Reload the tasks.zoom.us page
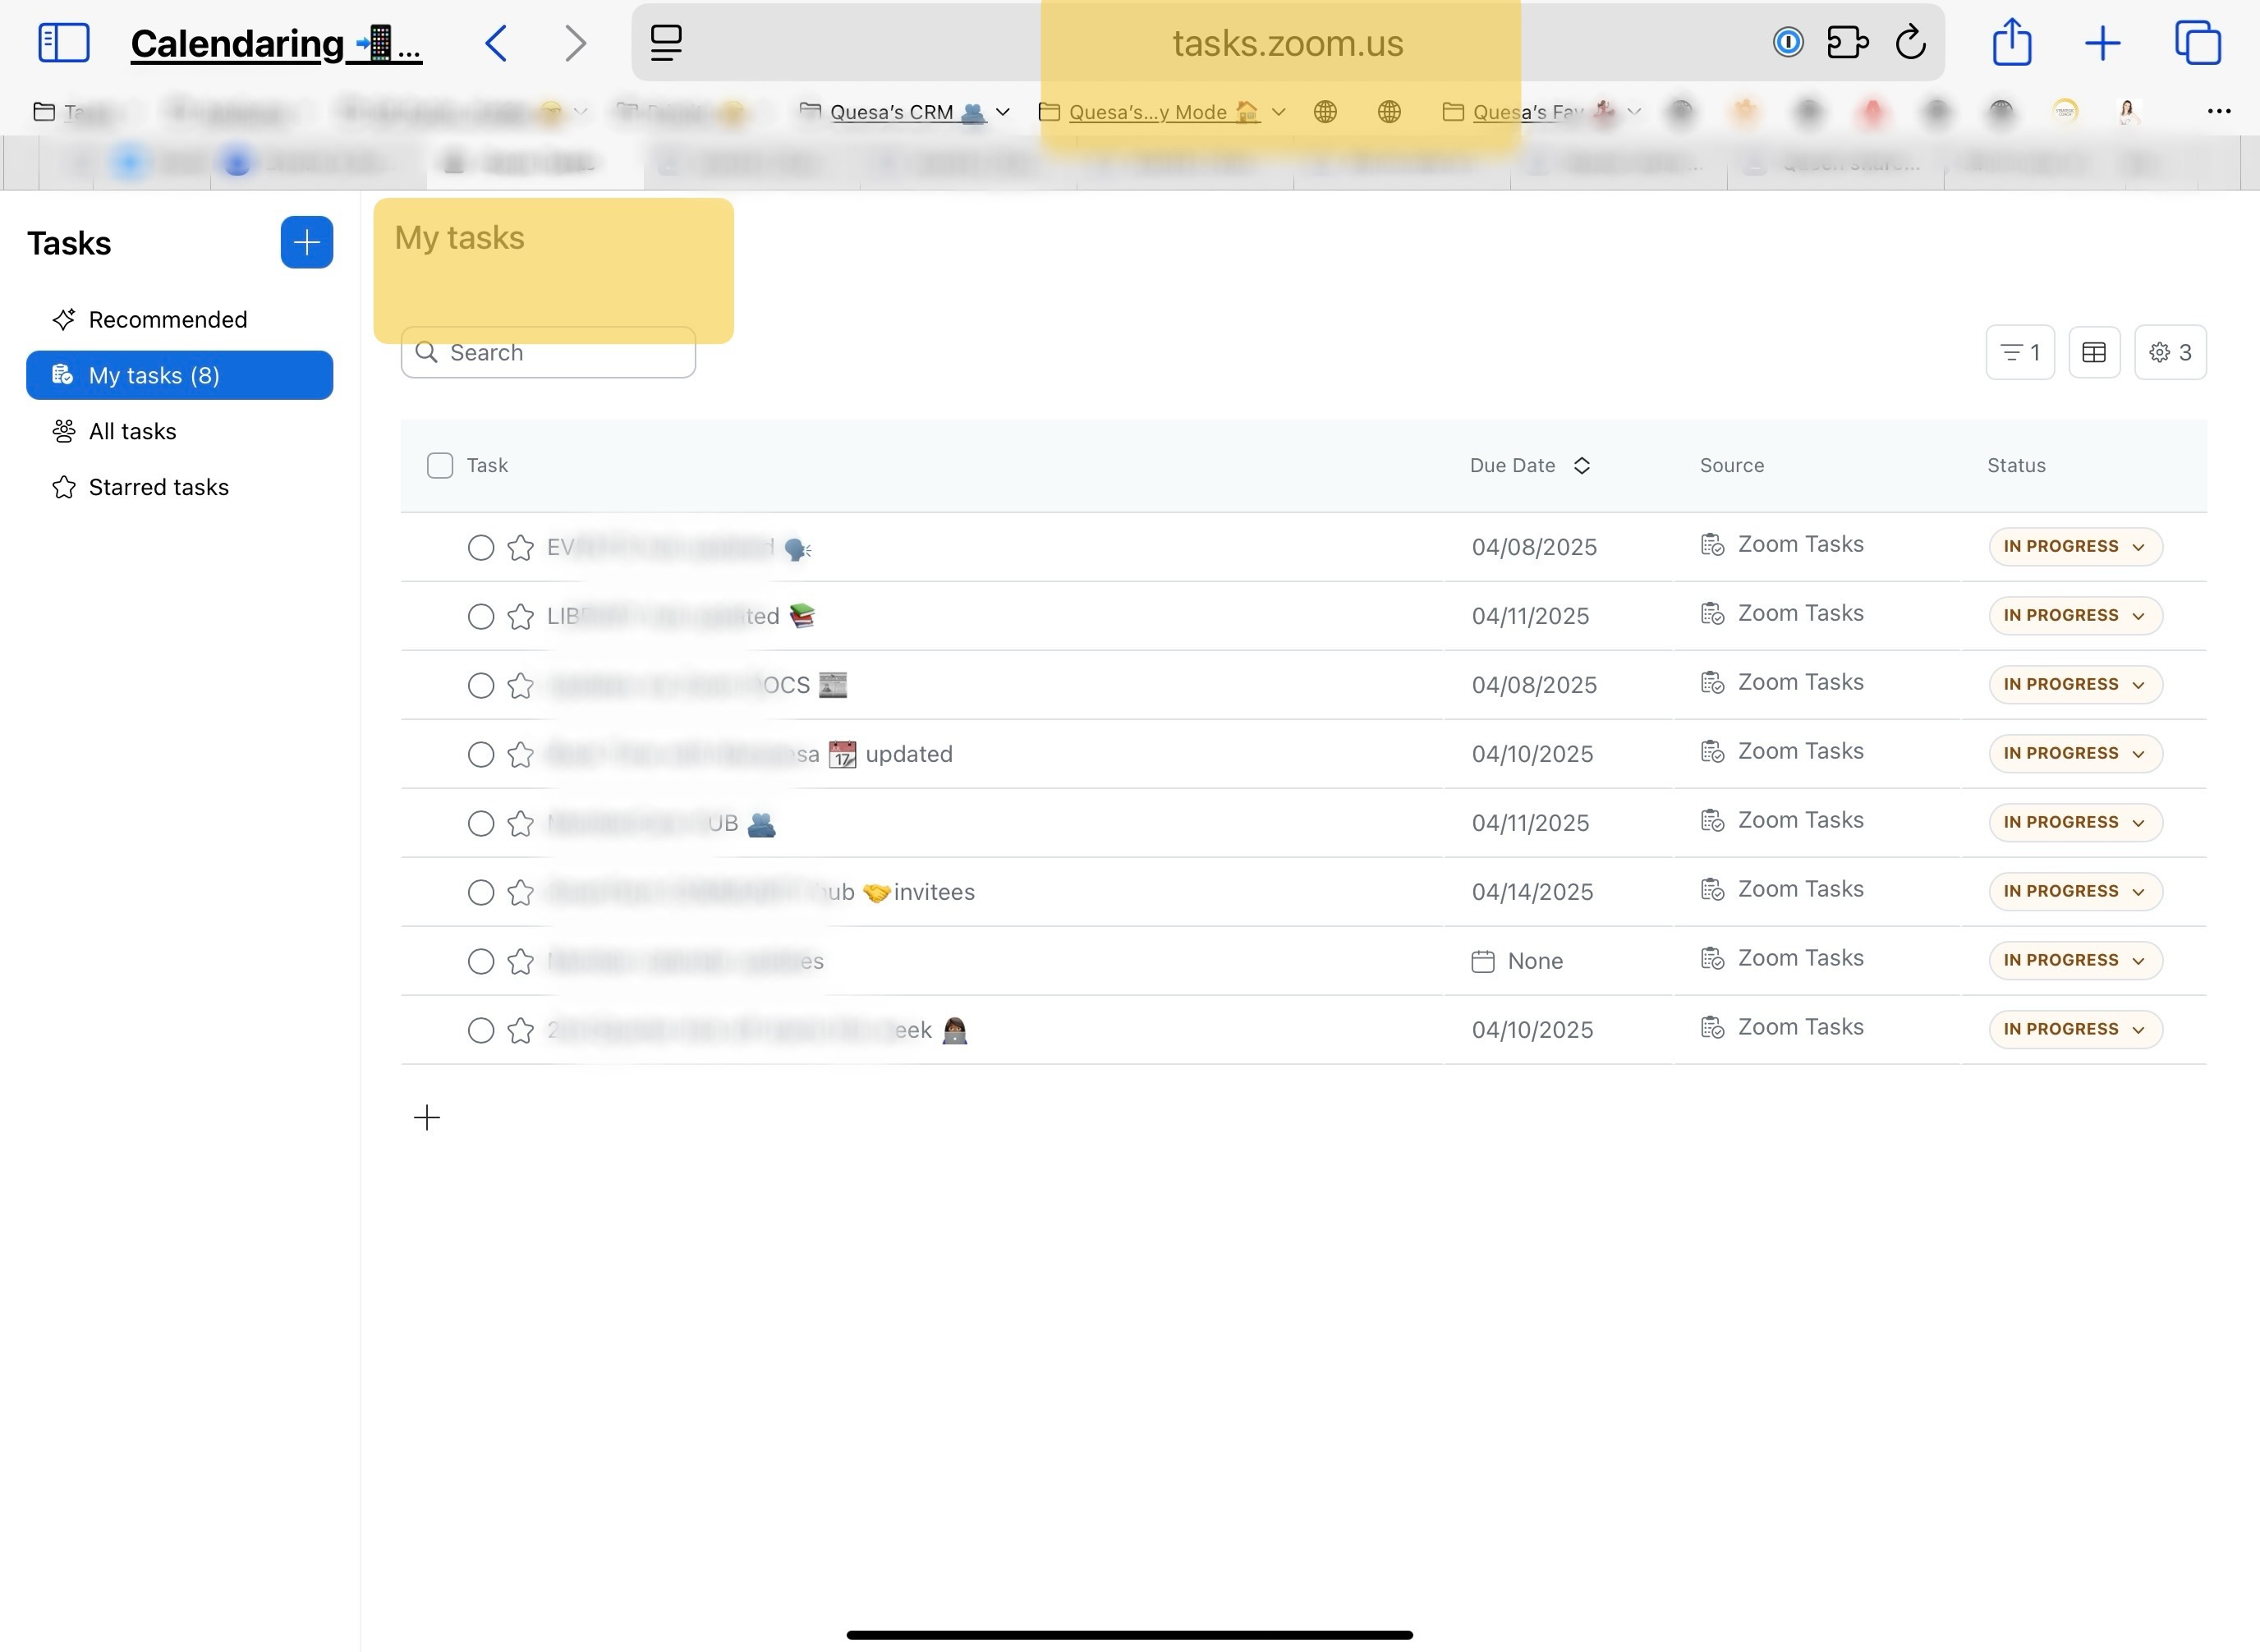This screenshot has height=1652, width=2260. (1910, 43)
